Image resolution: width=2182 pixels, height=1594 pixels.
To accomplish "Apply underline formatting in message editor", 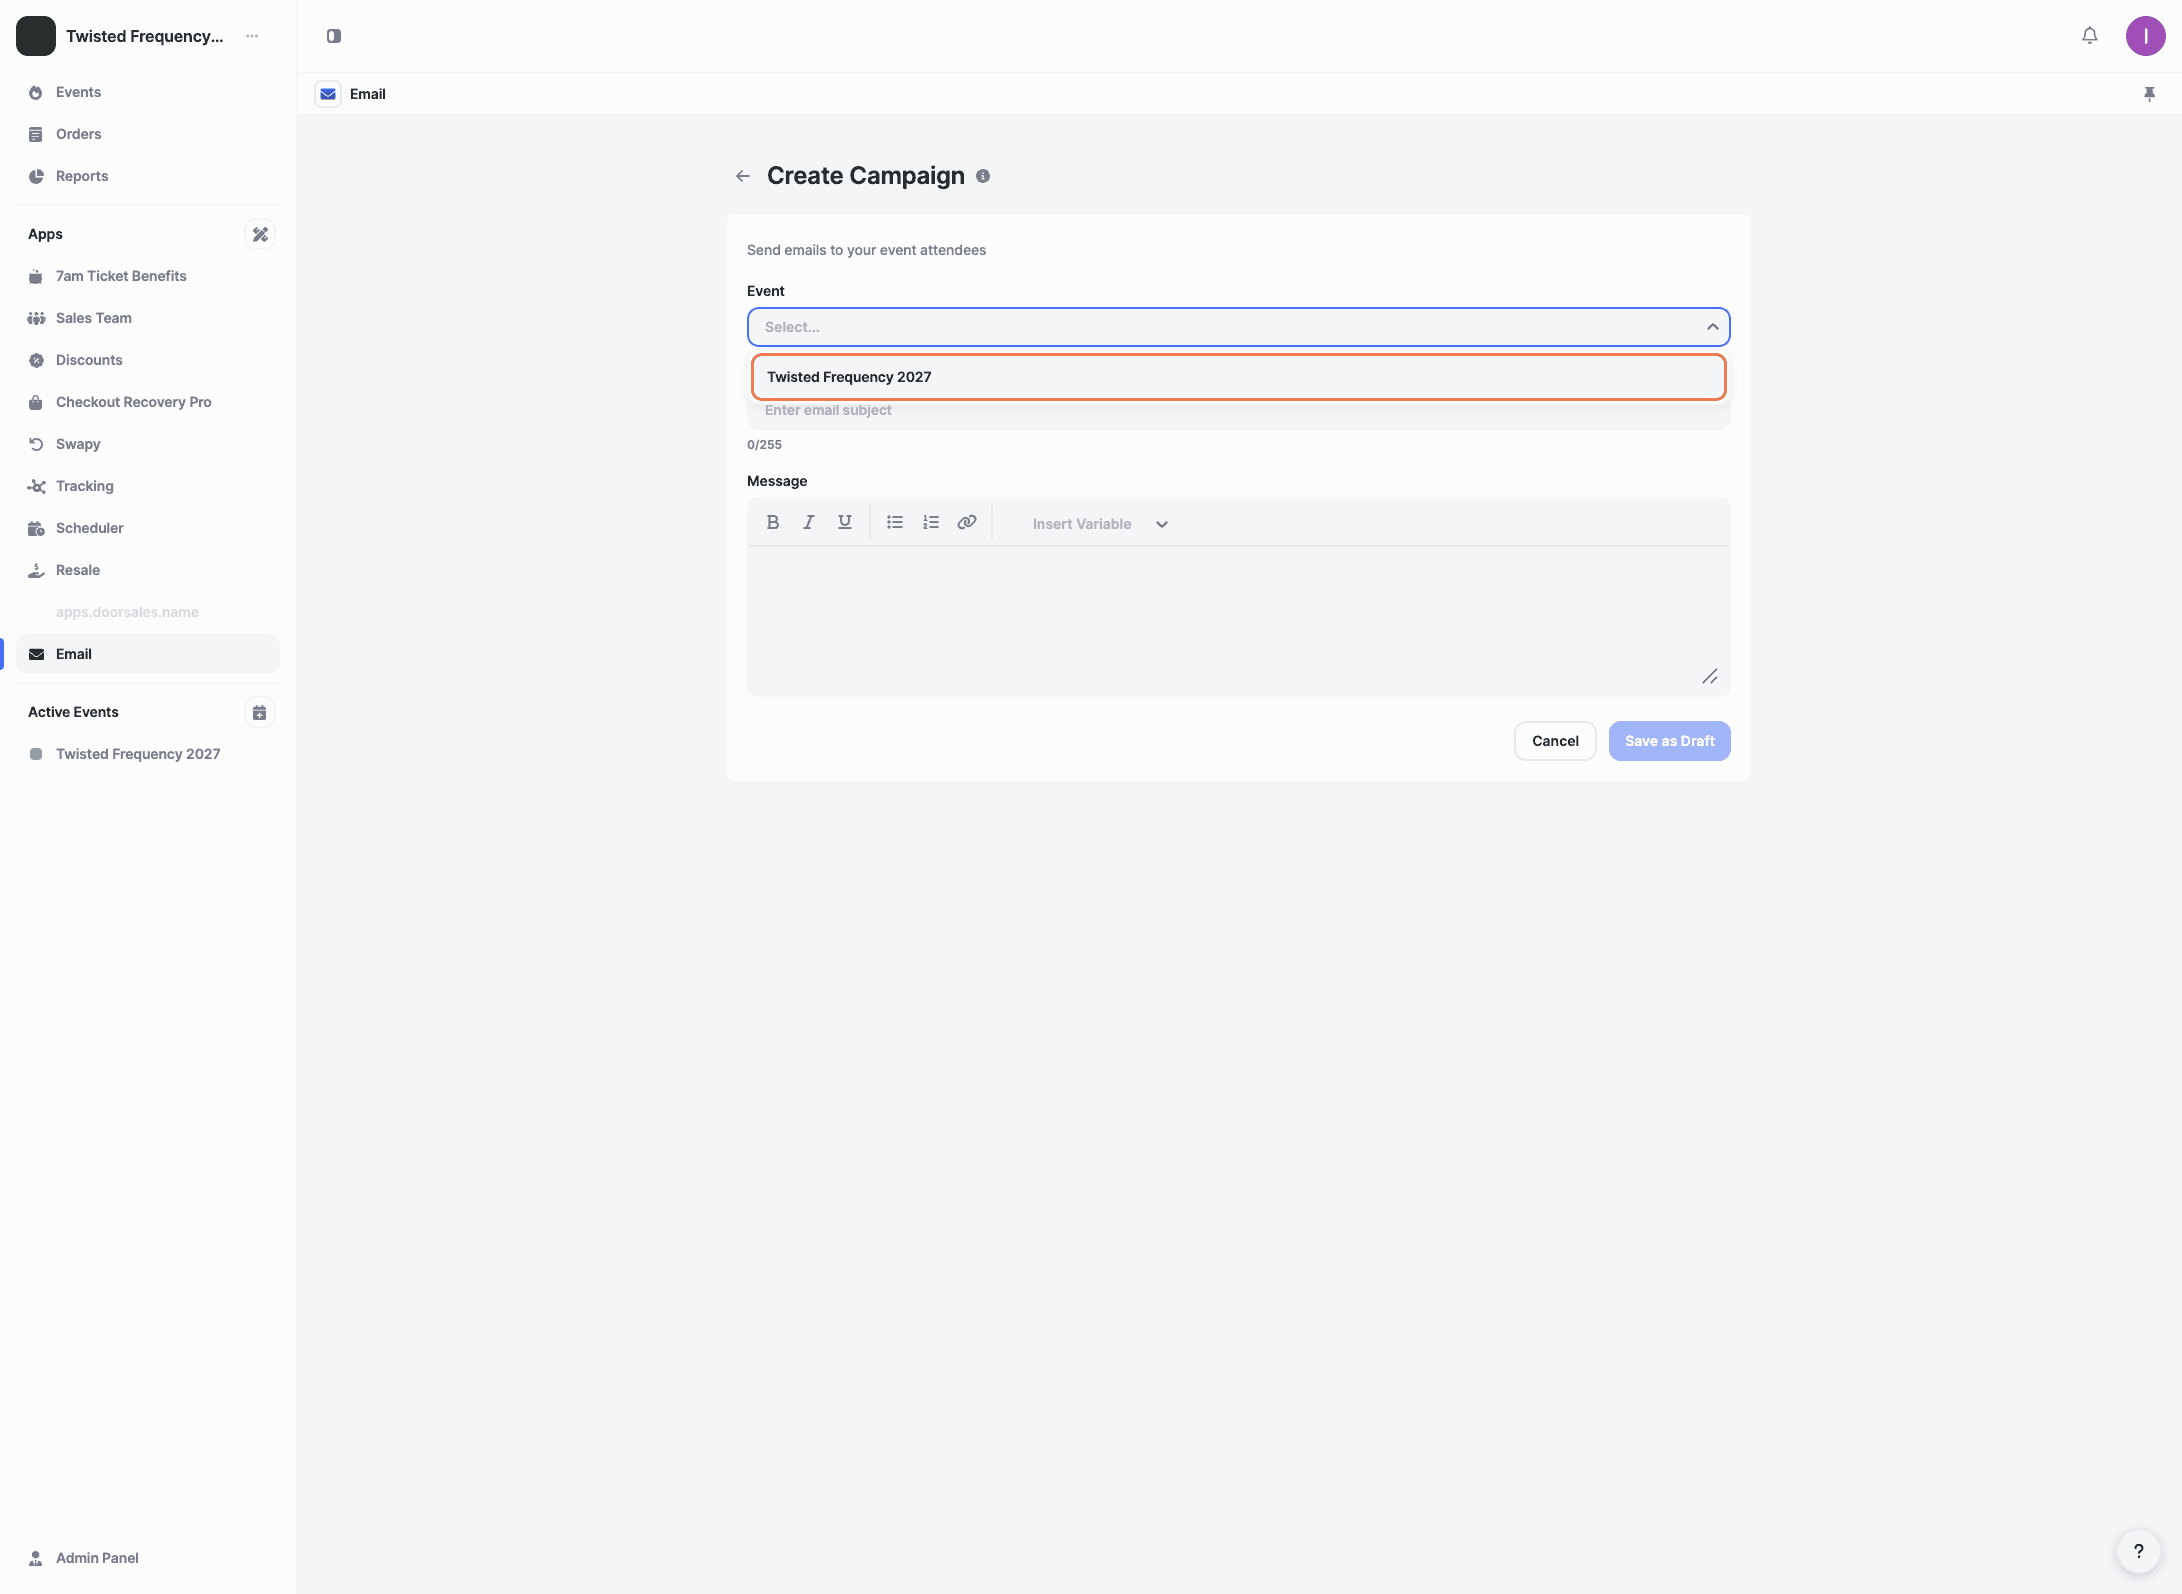I will 844,522.
